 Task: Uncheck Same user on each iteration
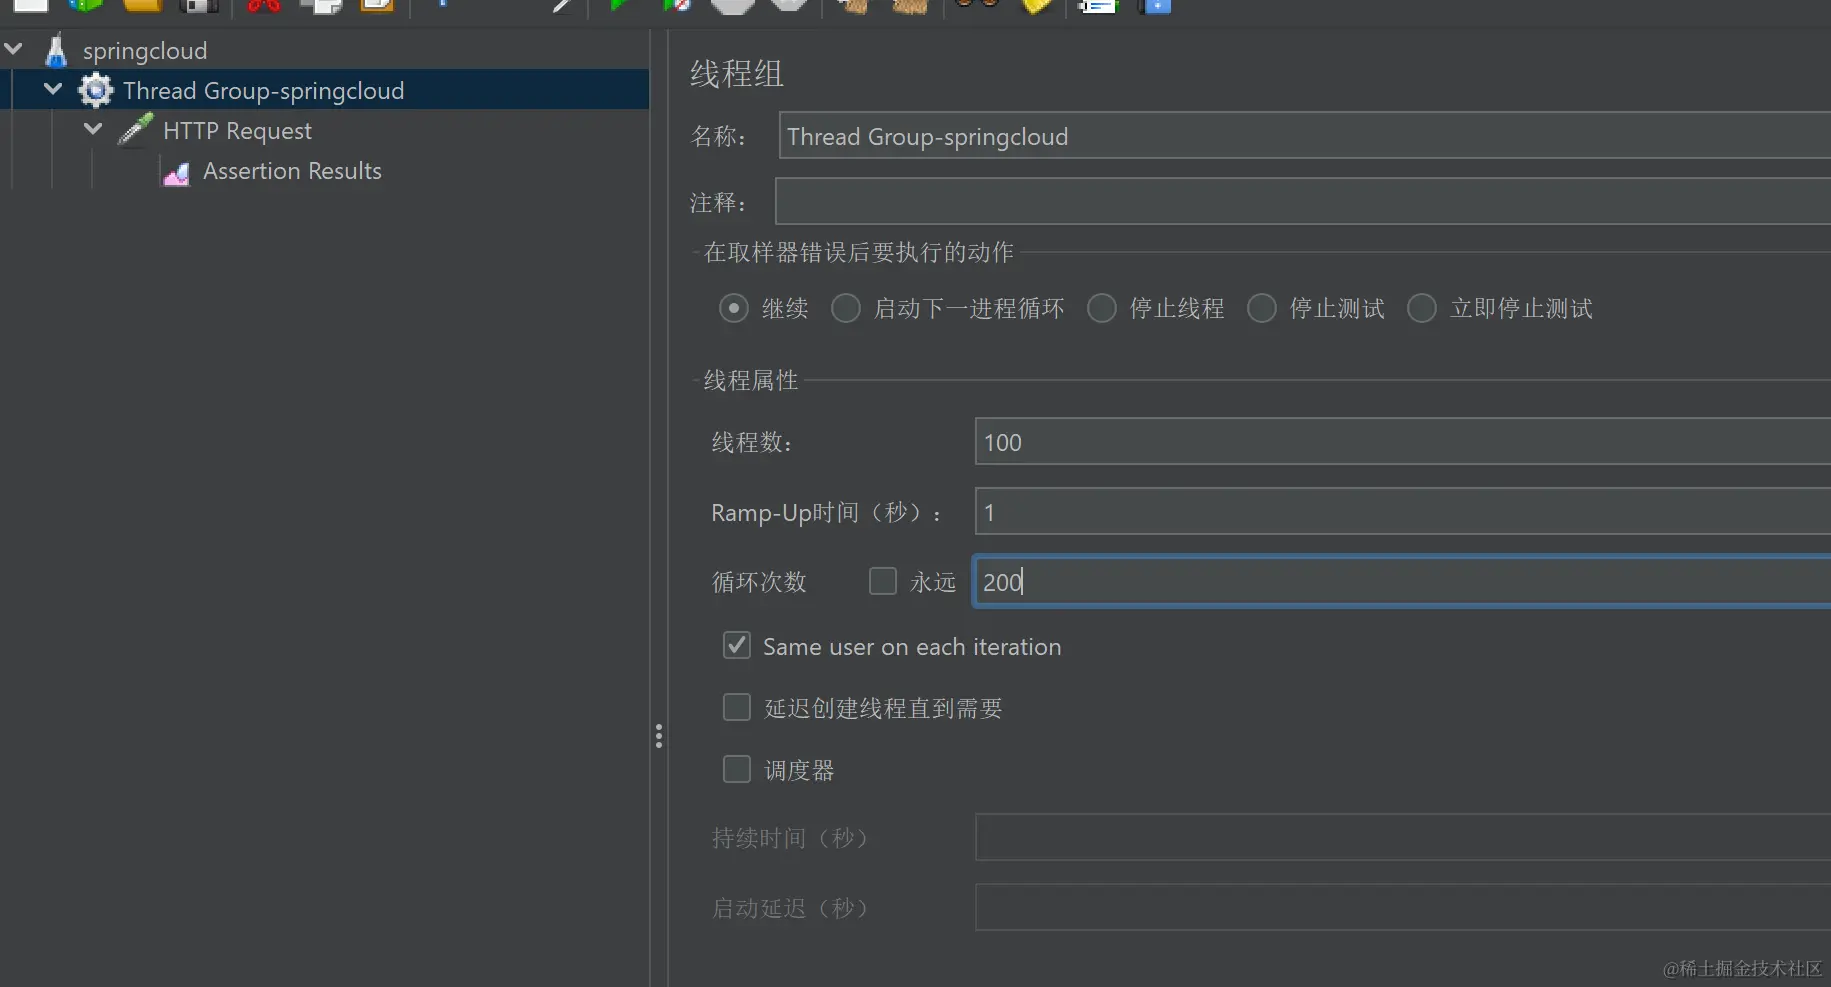[x=737, y=645]
